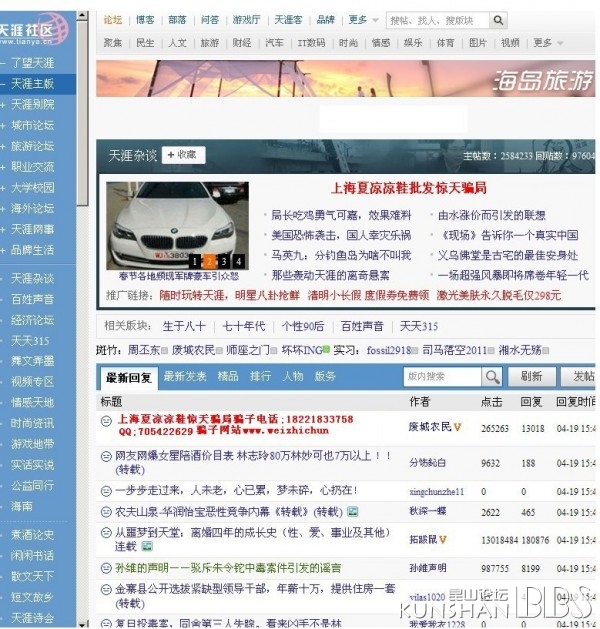Screen dimensions: 600x629
Task: Open 舞文弄墨 in sidebar
Action: 32,361
